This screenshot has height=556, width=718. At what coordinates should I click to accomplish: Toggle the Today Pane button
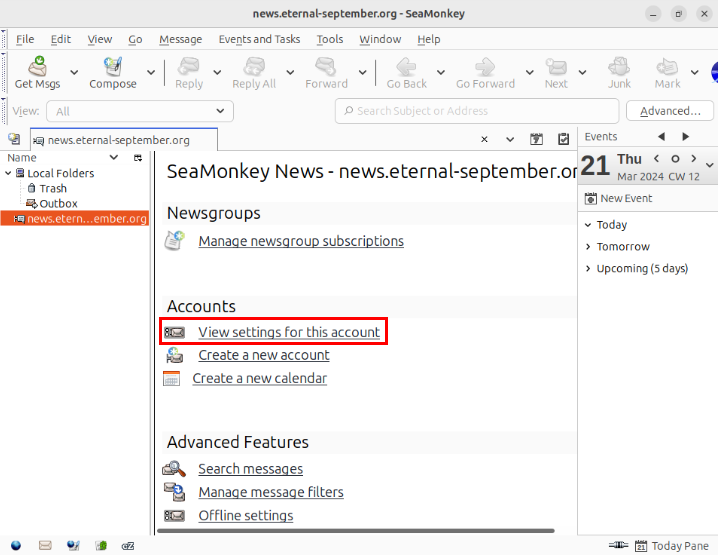click(672, 546)
